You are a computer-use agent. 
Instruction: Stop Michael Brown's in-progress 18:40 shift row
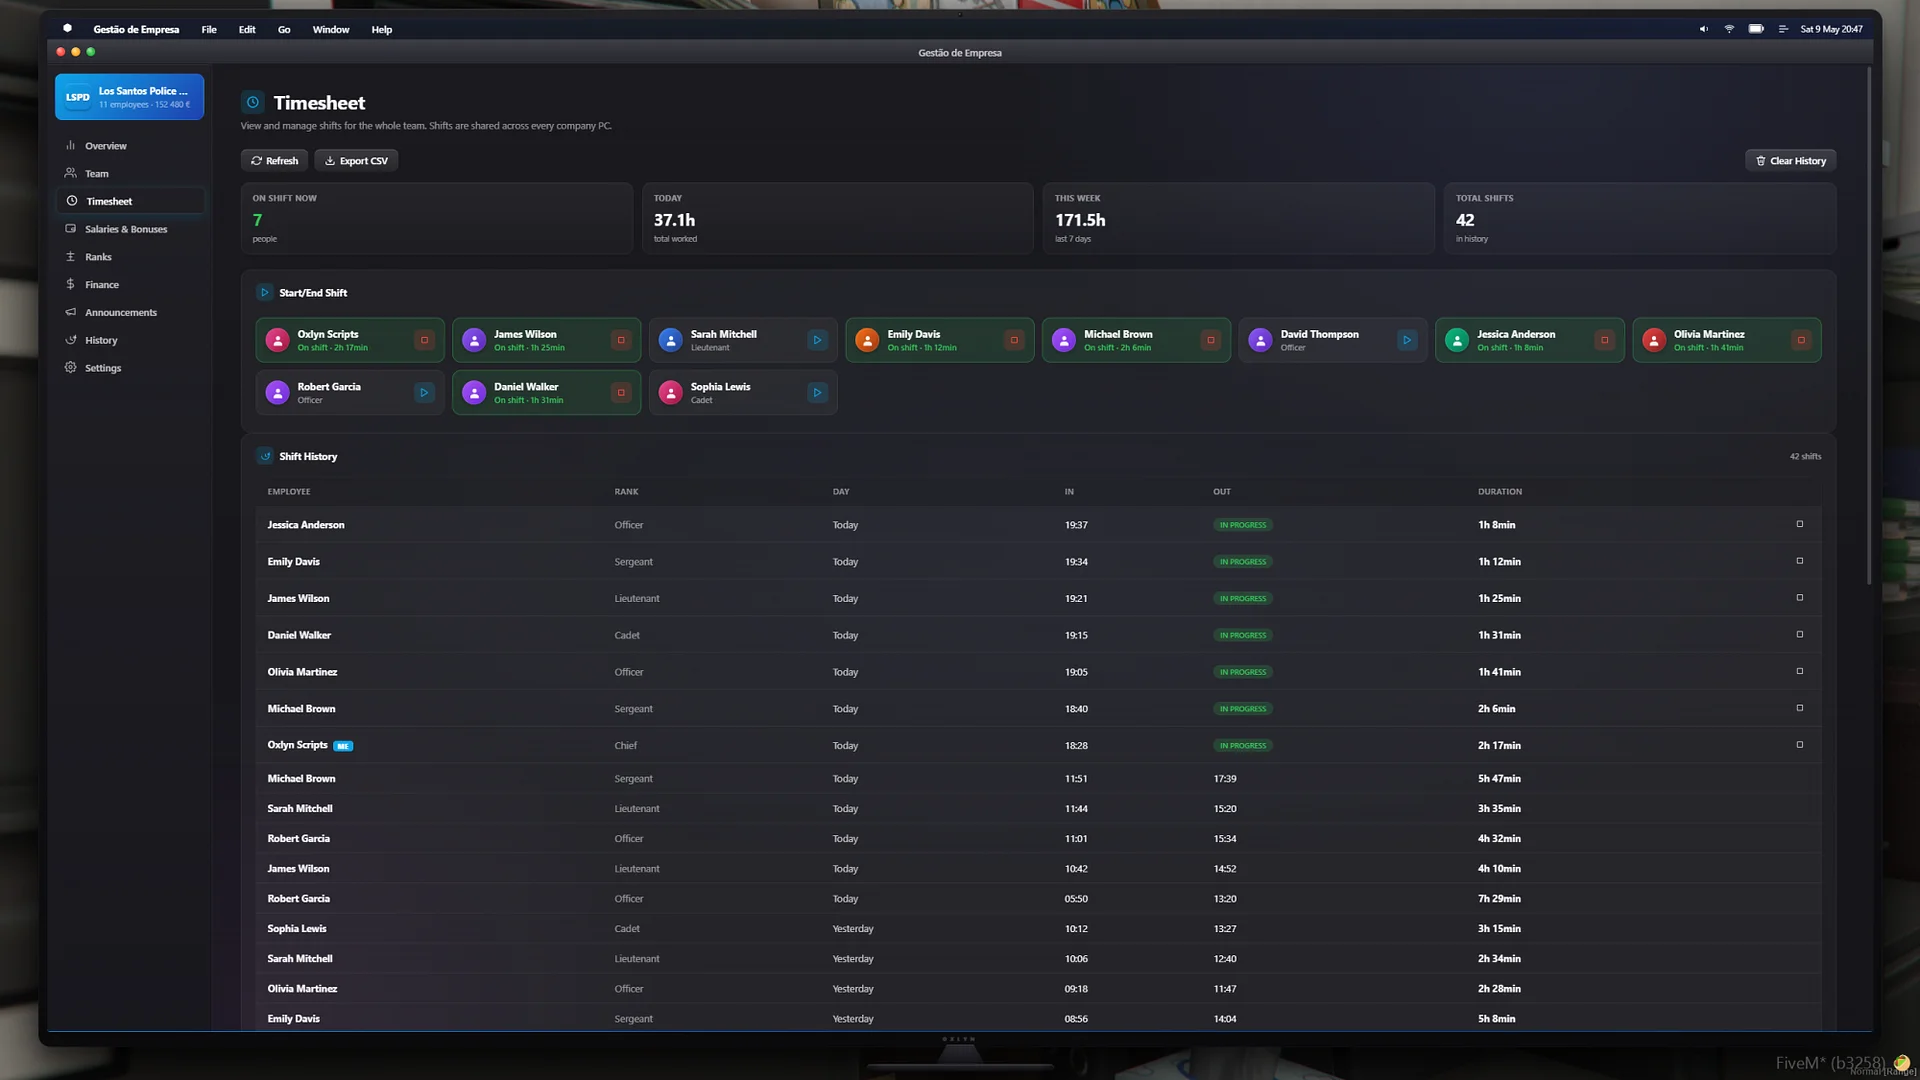coord(1800,708)
